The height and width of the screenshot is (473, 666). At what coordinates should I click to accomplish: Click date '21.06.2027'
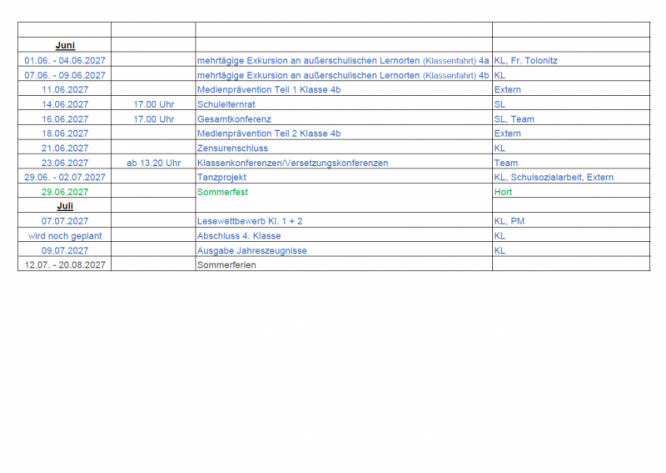coord(65,148)
